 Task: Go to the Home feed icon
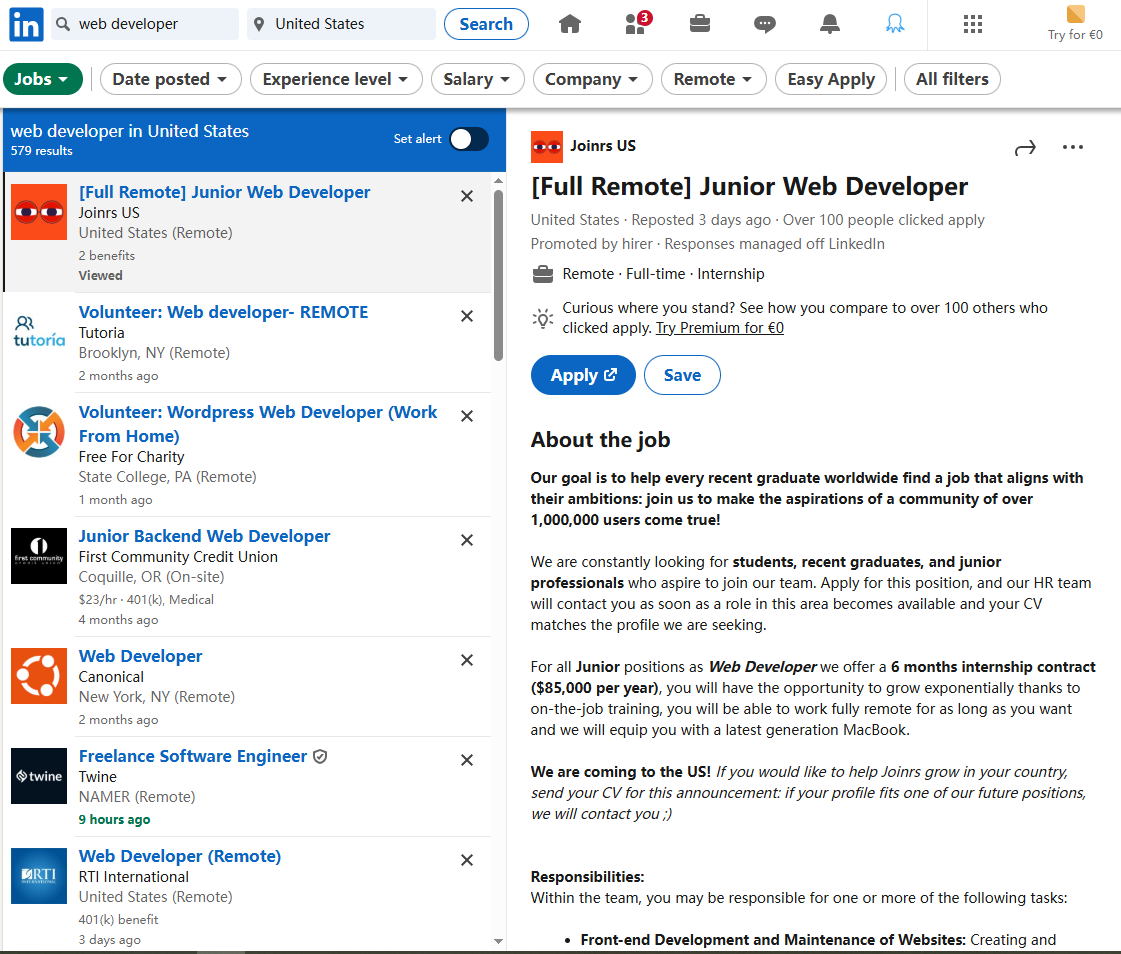570,24
